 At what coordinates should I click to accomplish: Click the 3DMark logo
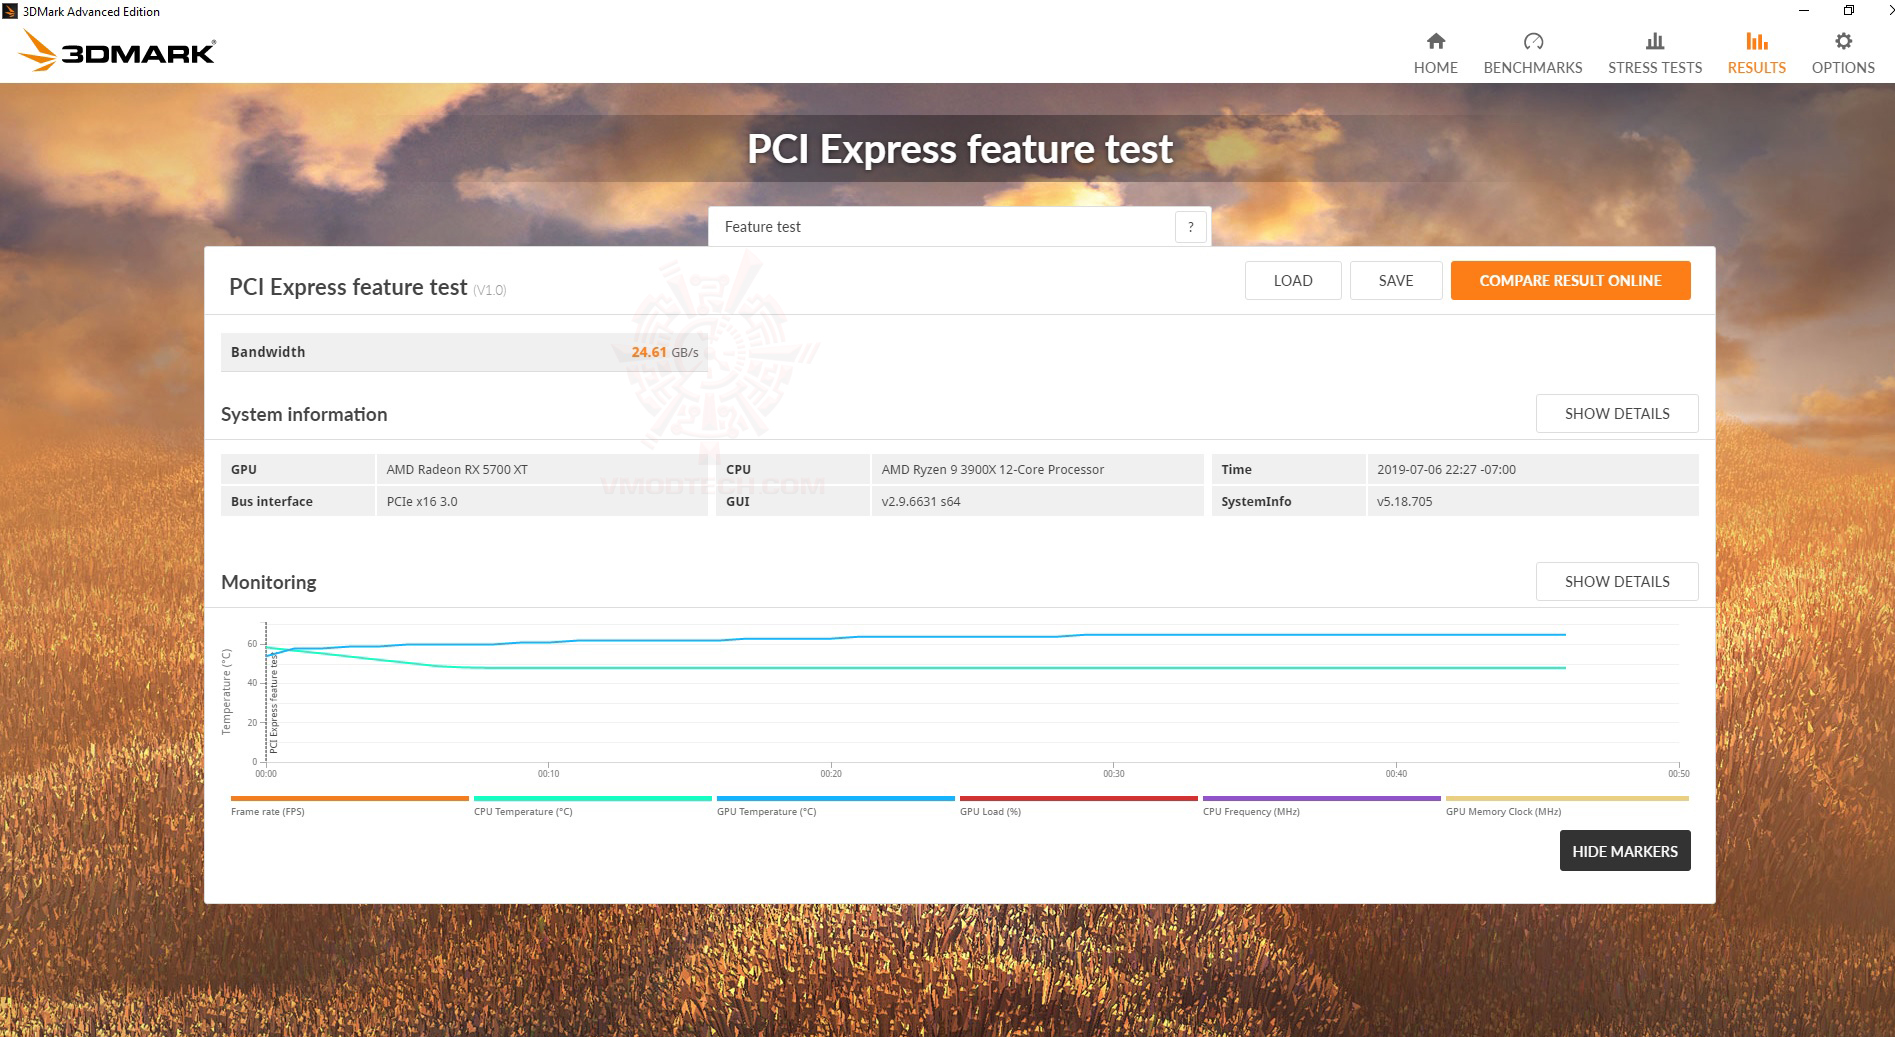(116, 51)
